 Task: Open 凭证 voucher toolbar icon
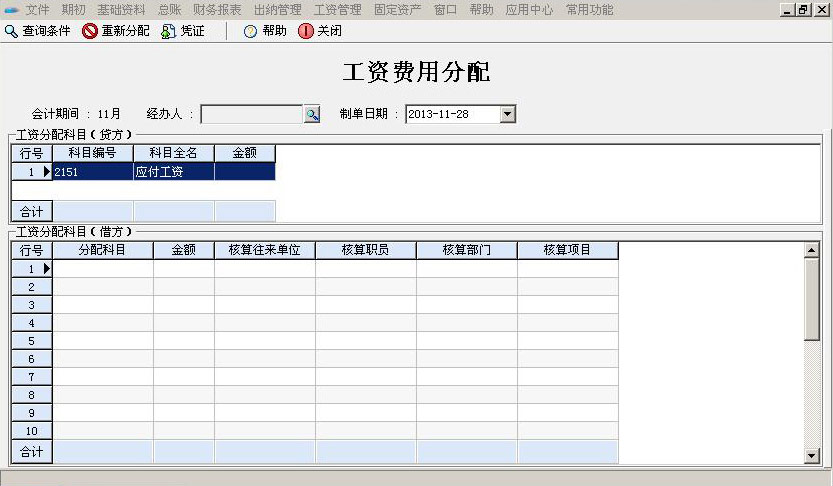point(168,31)
